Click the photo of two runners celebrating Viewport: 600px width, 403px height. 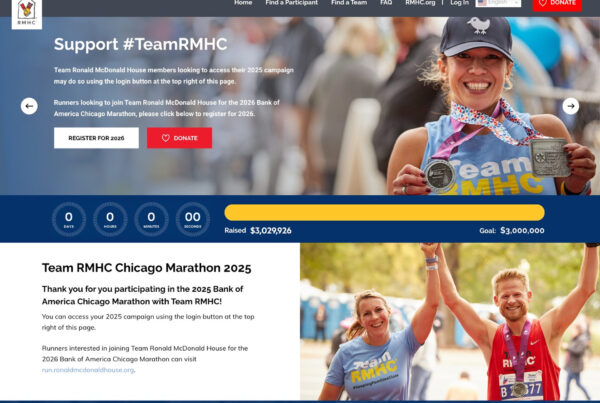[450, 321]
